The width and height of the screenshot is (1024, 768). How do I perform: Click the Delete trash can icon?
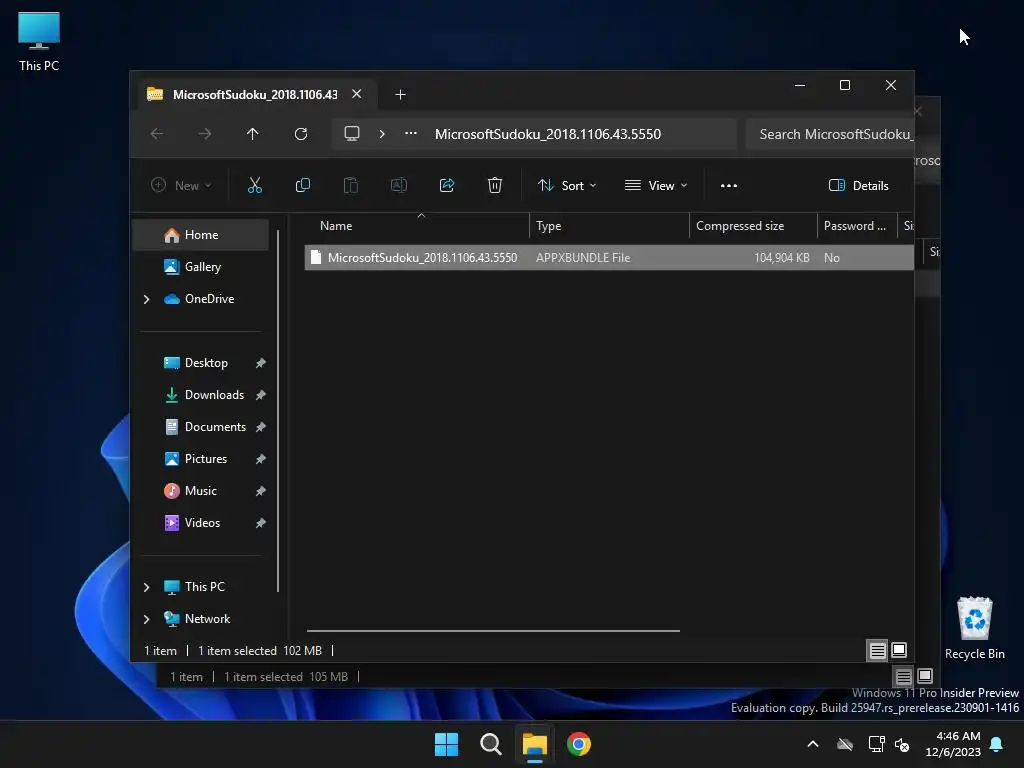pyautogui.click(x=495, y=185)
